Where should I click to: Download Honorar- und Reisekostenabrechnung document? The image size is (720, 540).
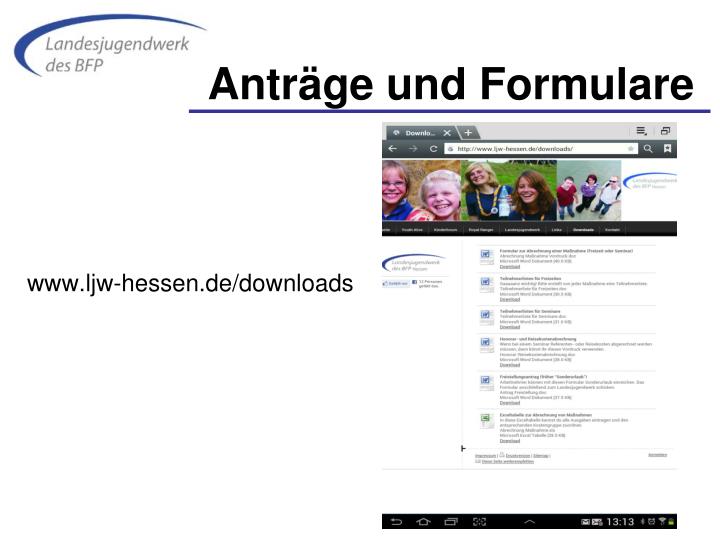[510, 365]
